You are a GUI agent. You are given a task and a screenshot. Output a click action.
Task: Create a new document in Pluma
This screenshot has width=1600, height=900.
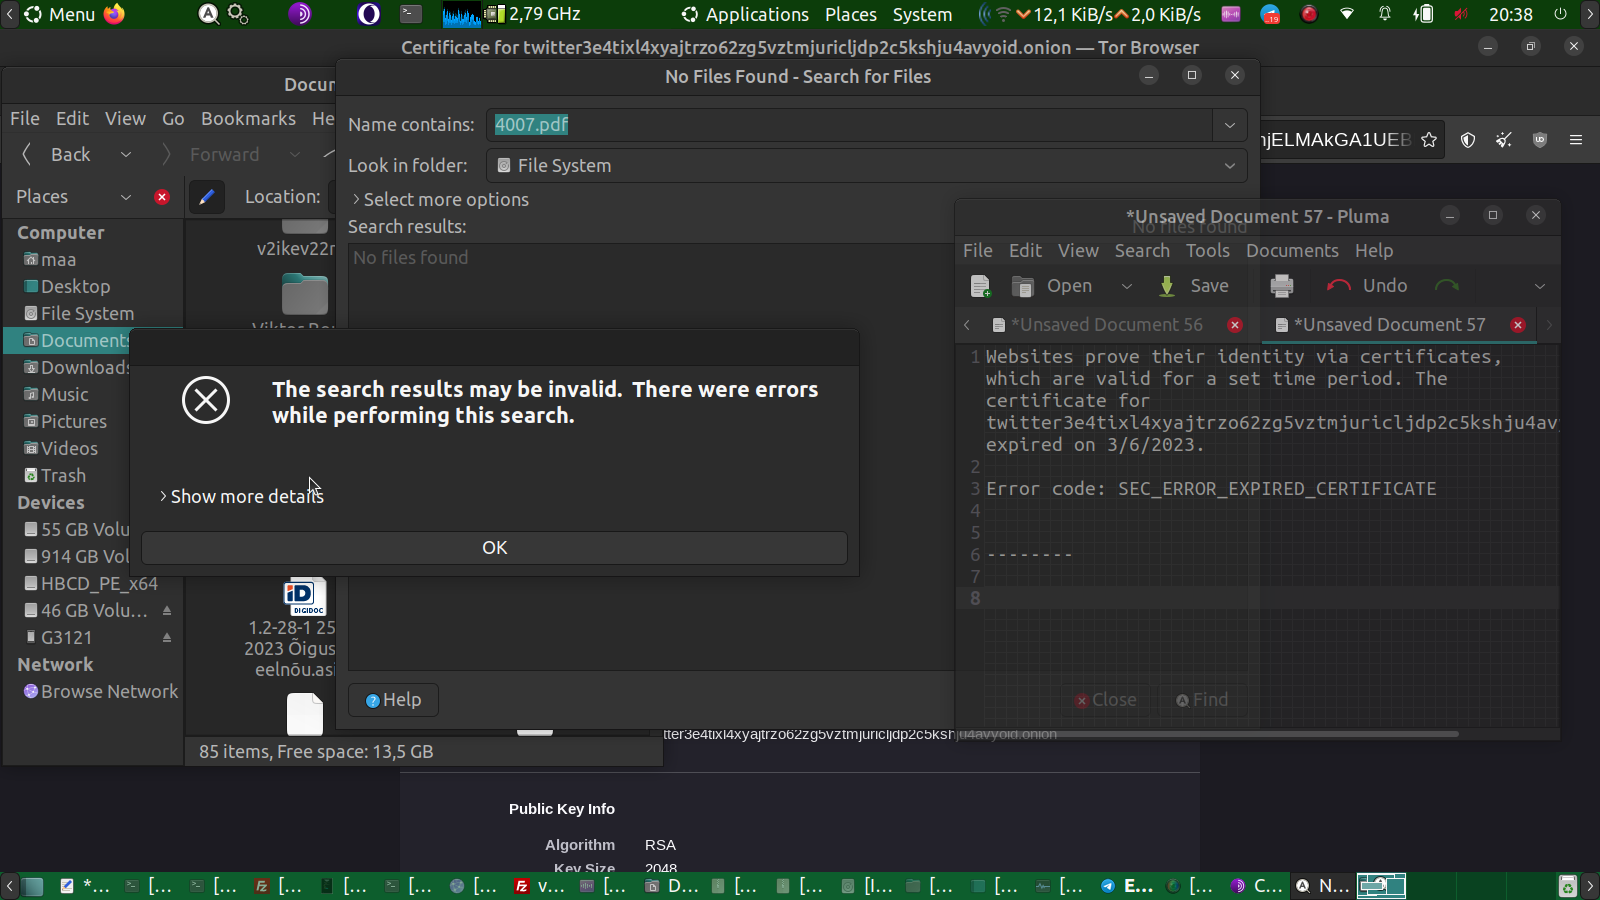pos(980,286)
